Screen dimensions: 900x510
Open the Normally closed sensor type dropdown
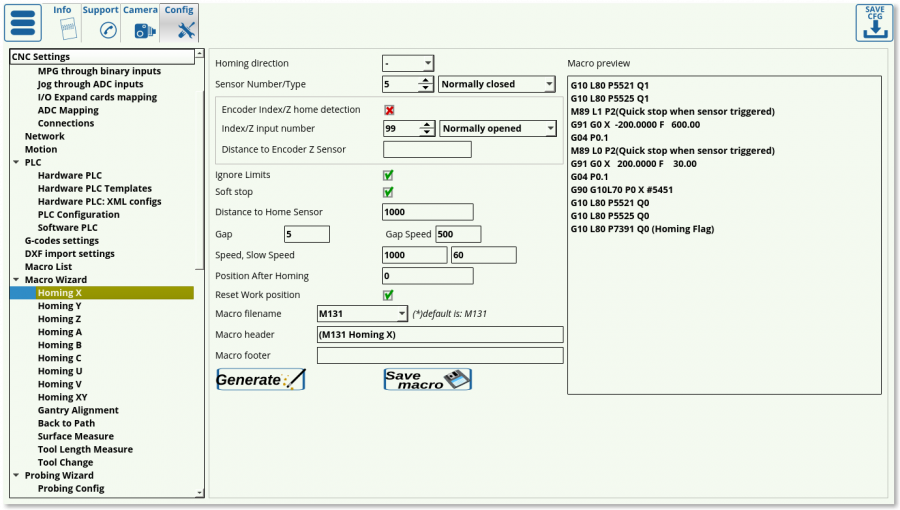click(x=497, y=85)
